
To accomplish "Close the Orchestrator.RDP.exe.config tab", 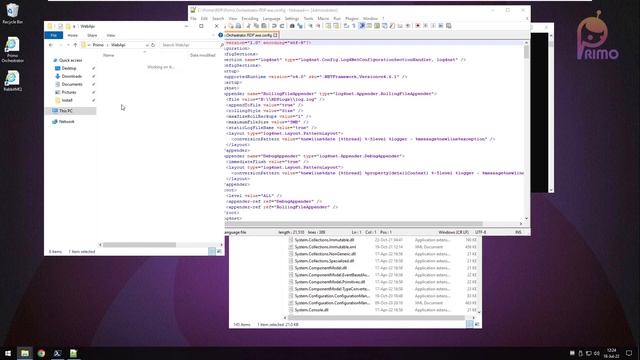I will pos(276,36).
